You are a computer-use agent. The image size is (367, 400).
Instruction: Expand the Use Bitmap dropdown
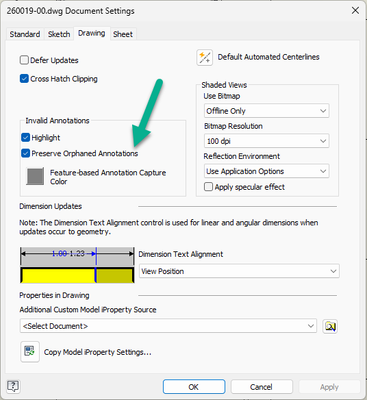click(x=267, y=111)
